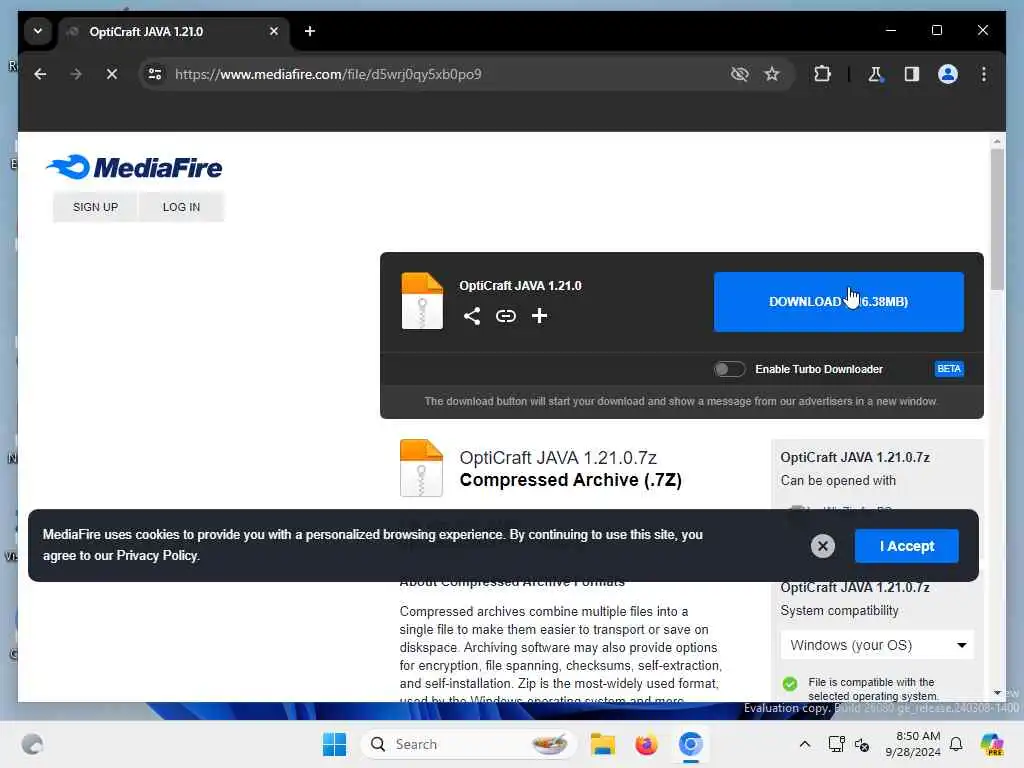Click the scrollbar up arrow
Image resolution: width=1024 pixels, height=768 pixels.
(x=997, y=141)
